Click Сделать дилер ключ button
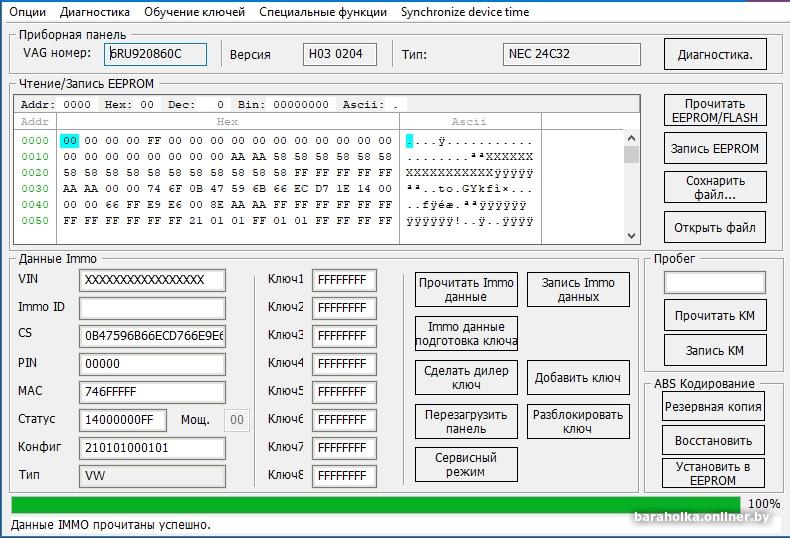Viewport: 790px width, 538px height. 466,377
